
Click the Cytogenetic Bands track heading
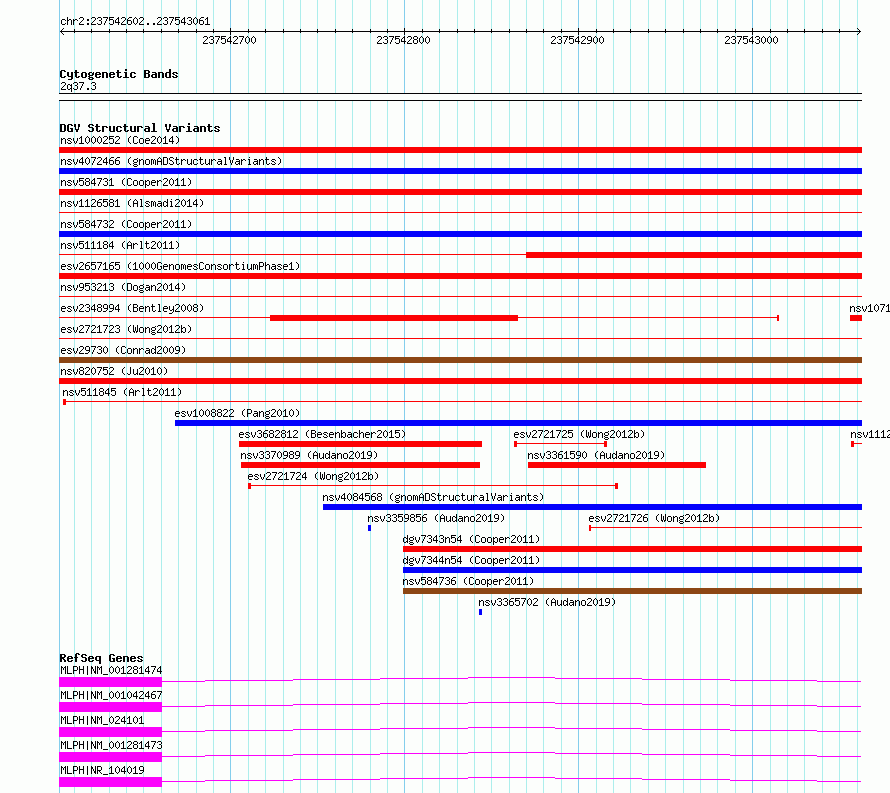click(119, 74)
